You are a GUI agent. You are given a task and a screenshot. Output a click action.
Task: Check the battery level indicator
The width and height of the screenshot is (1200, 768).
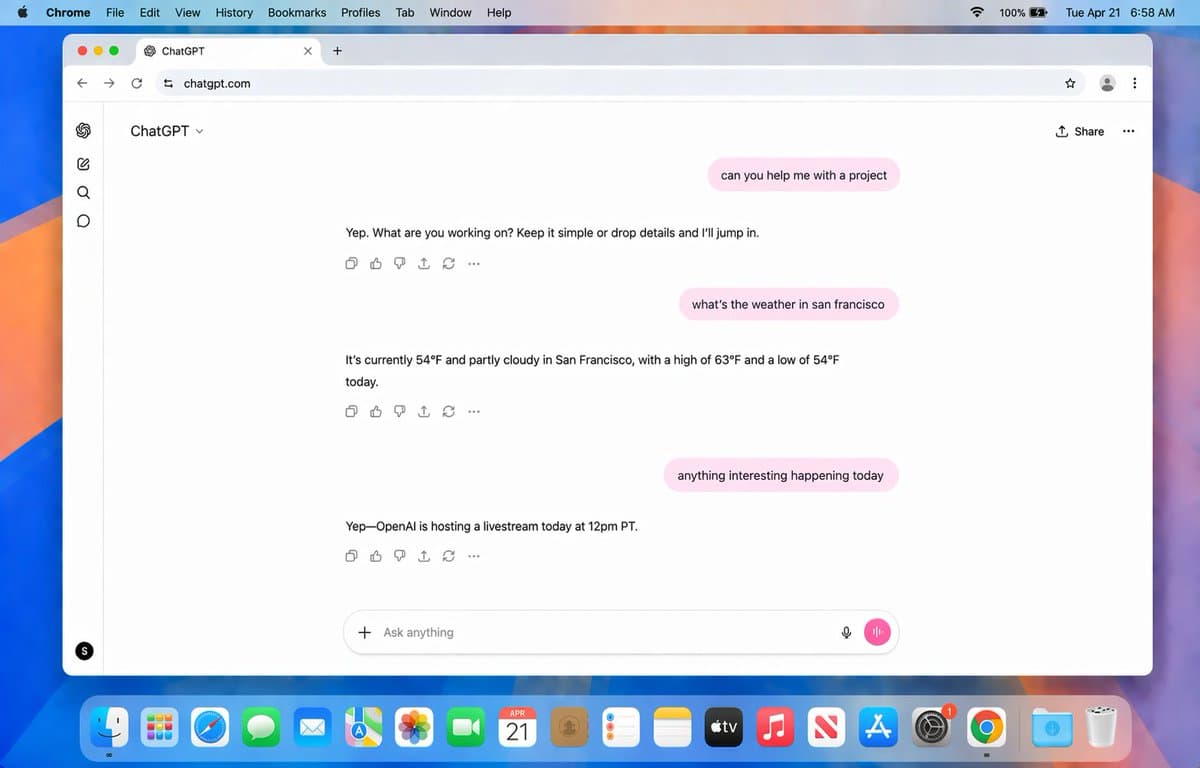(x=1022, y=12)
